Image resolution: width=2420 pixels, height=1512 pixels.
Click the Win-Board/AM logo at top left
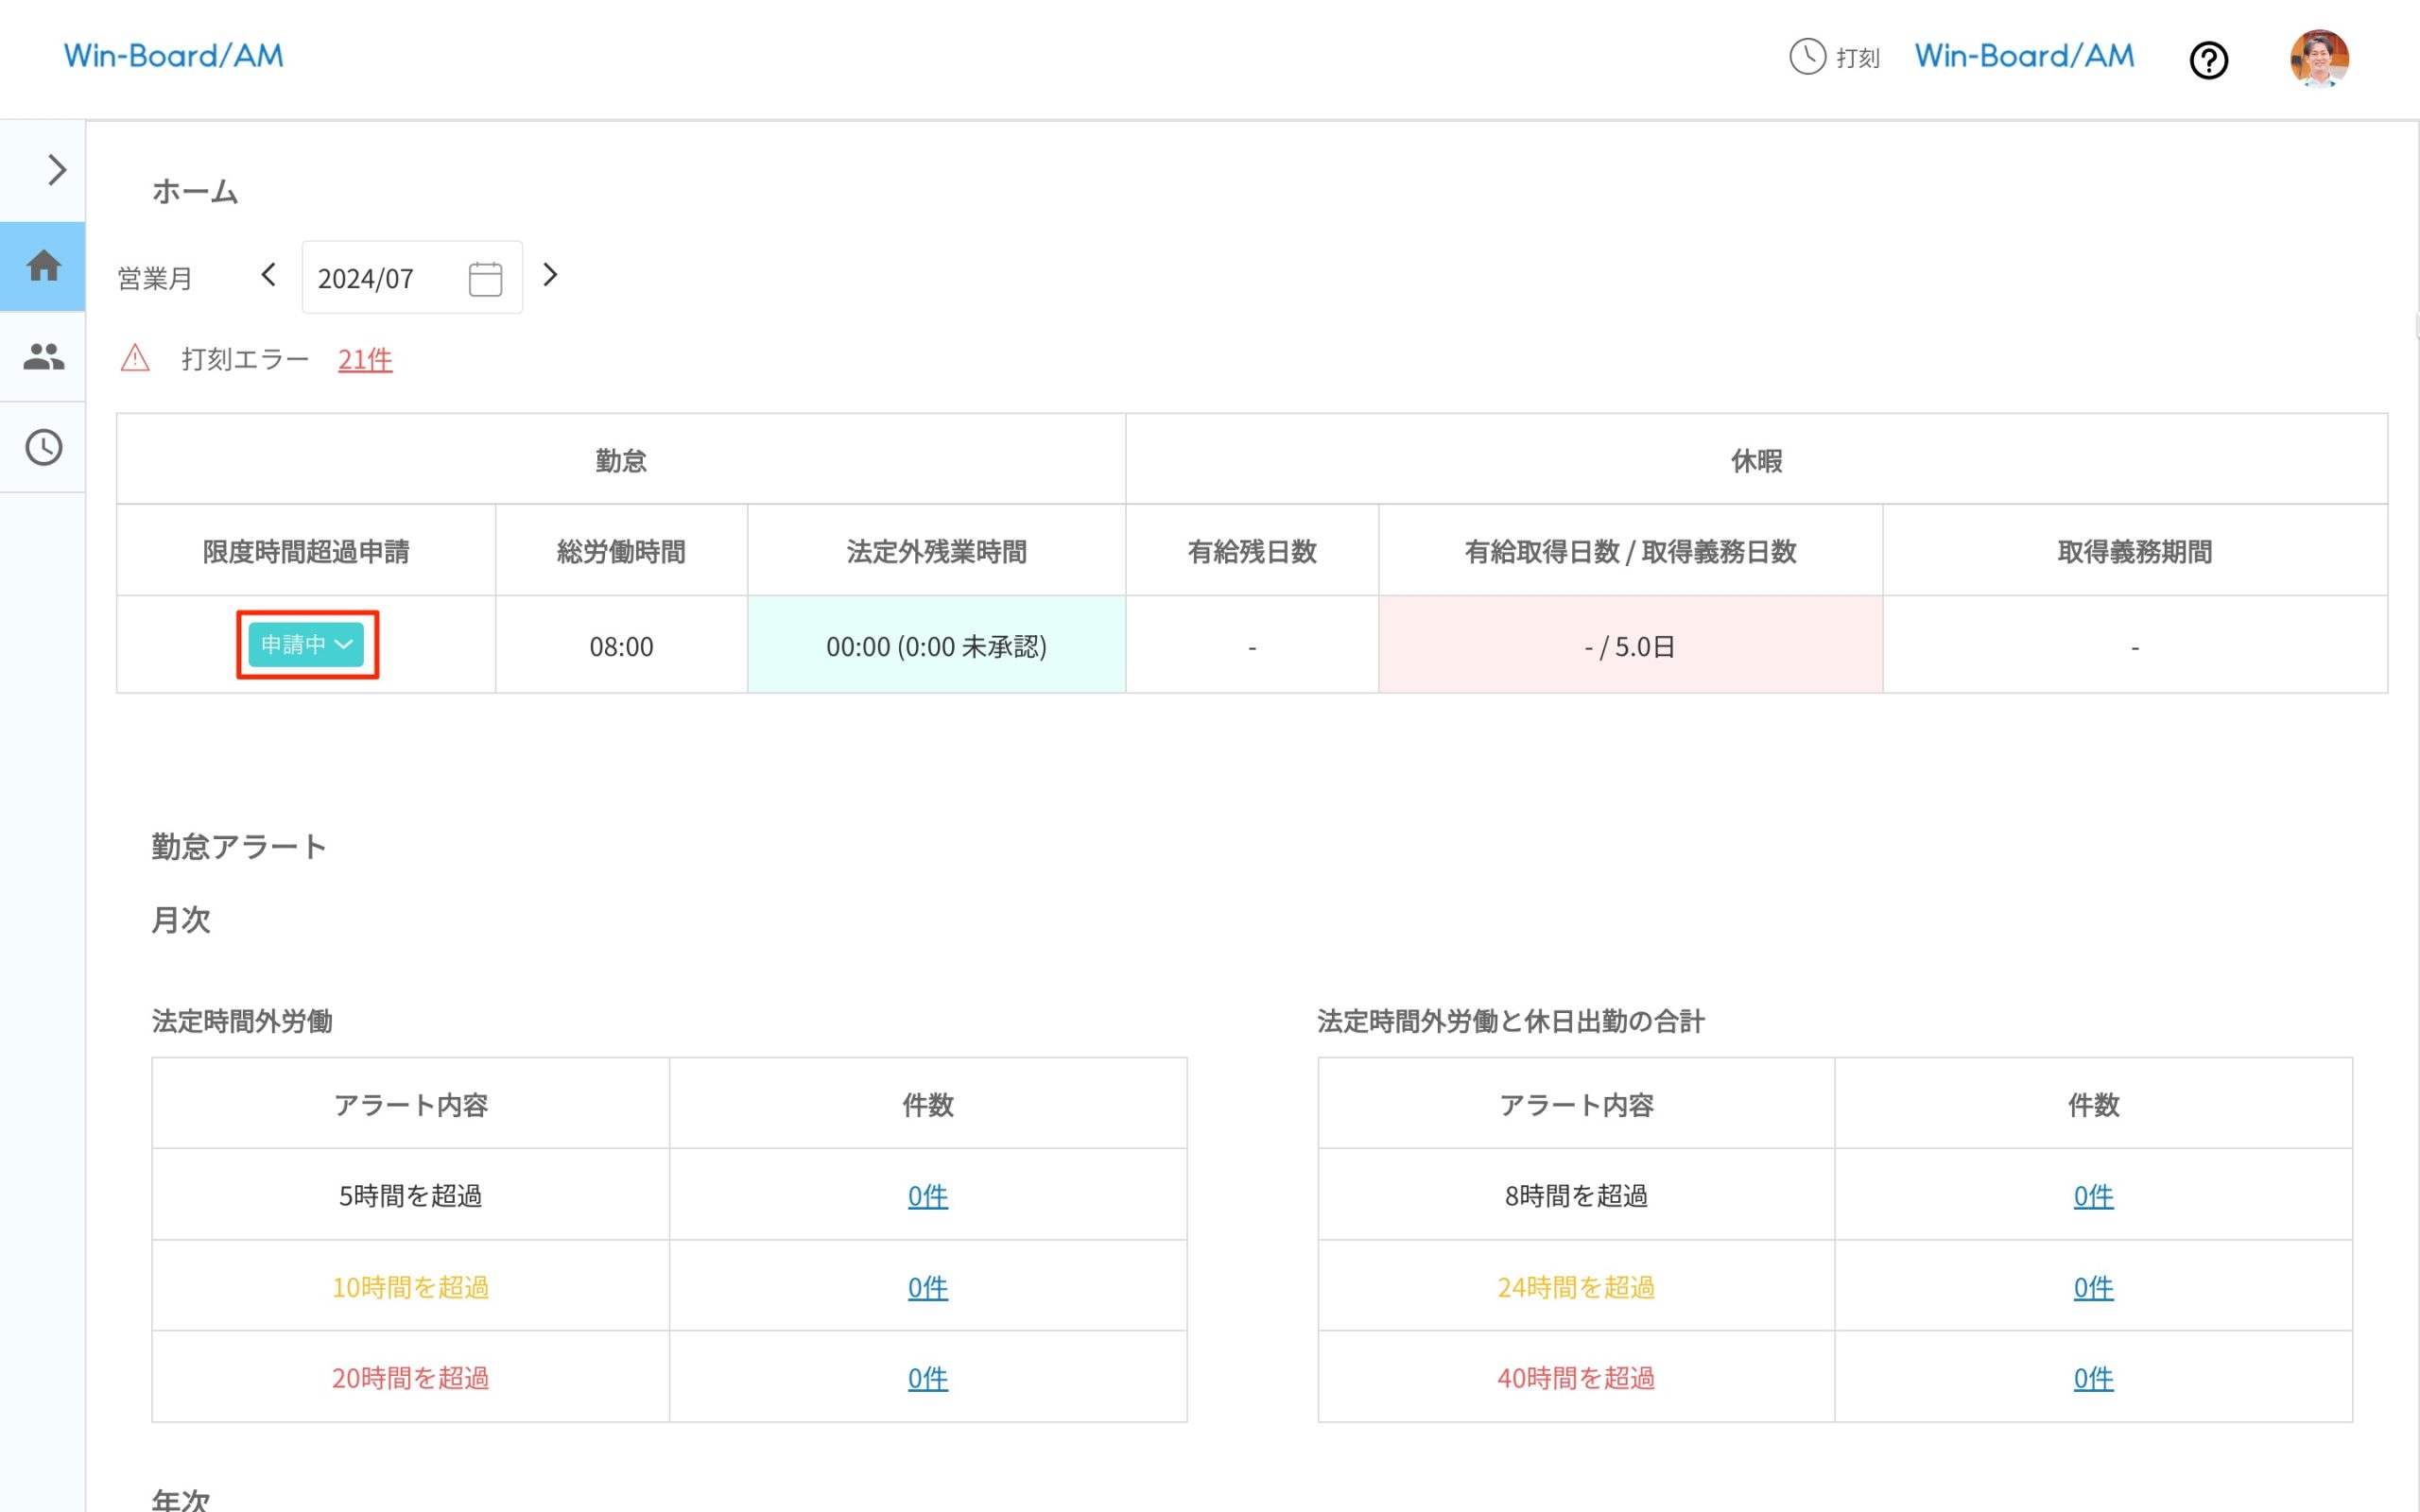coord(174,56)
